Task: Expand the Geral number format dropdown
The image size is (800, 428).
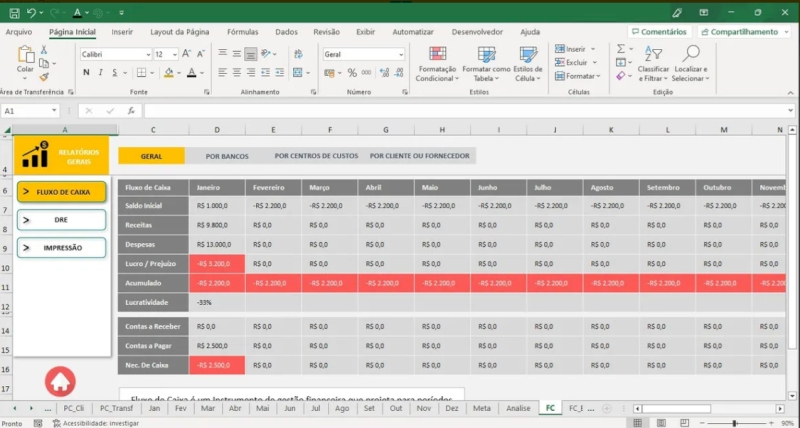Action: 399,54
